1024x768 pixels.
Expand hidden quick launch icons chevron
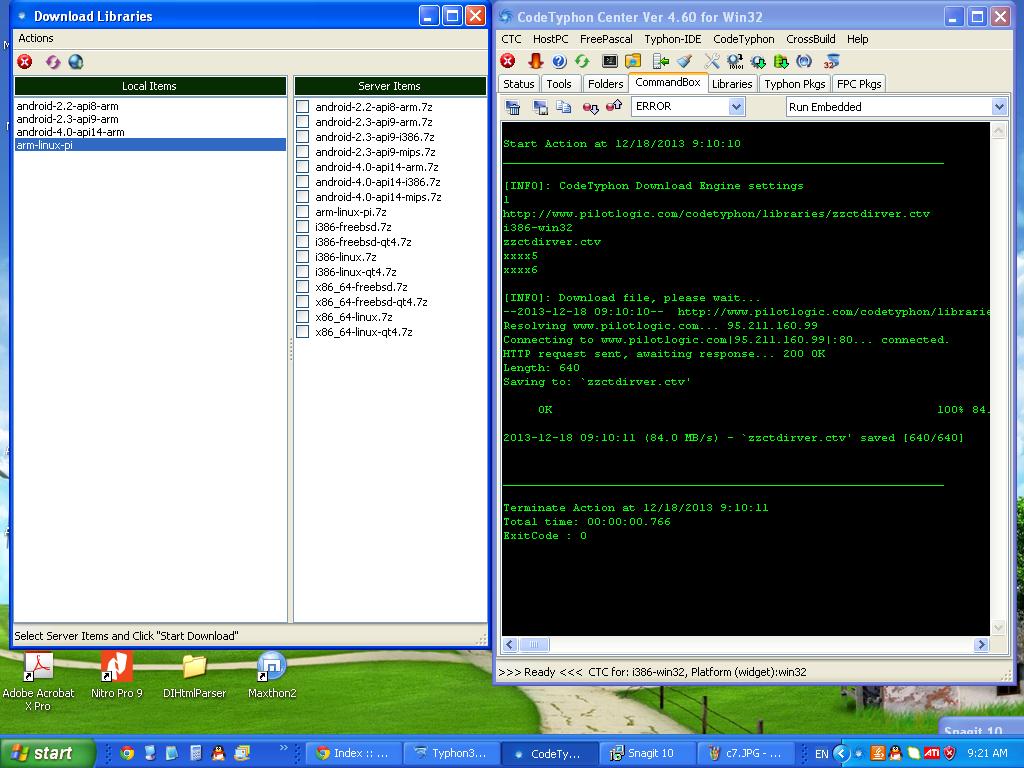pyautogui.click(x=283, y=748)
